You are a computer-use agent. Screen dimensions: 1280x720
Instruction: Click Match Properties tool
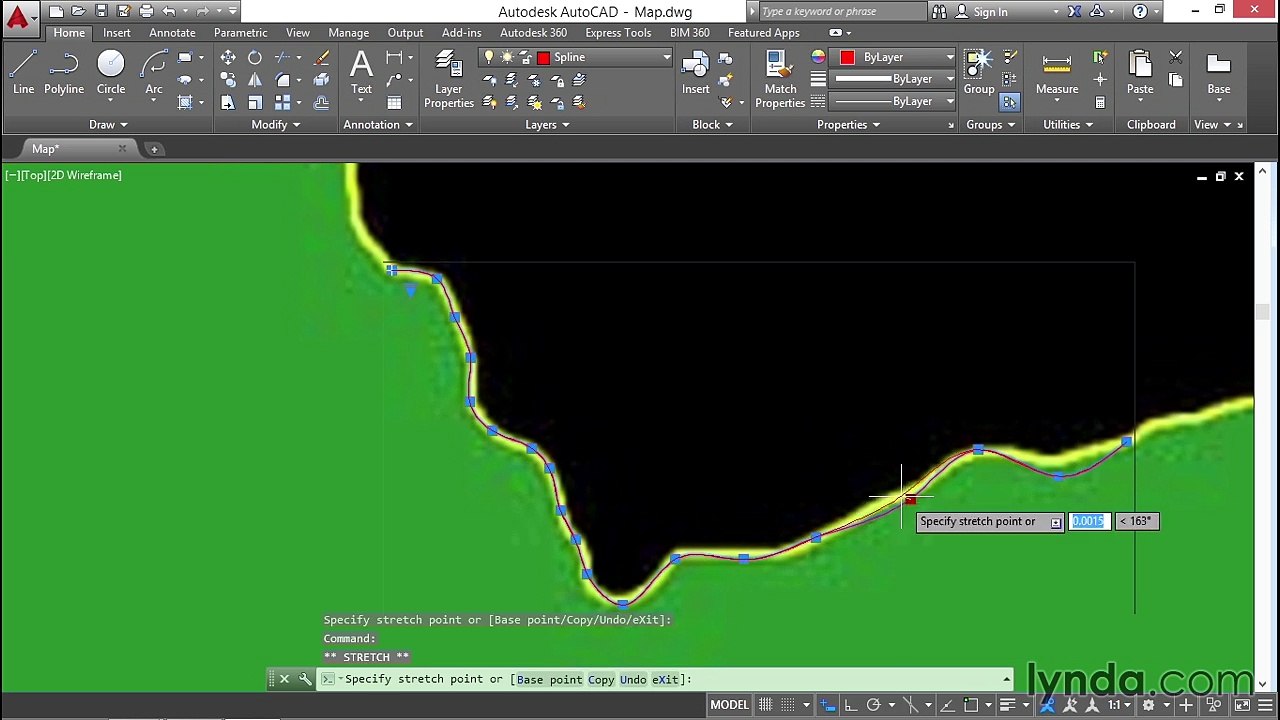(780, 80)
